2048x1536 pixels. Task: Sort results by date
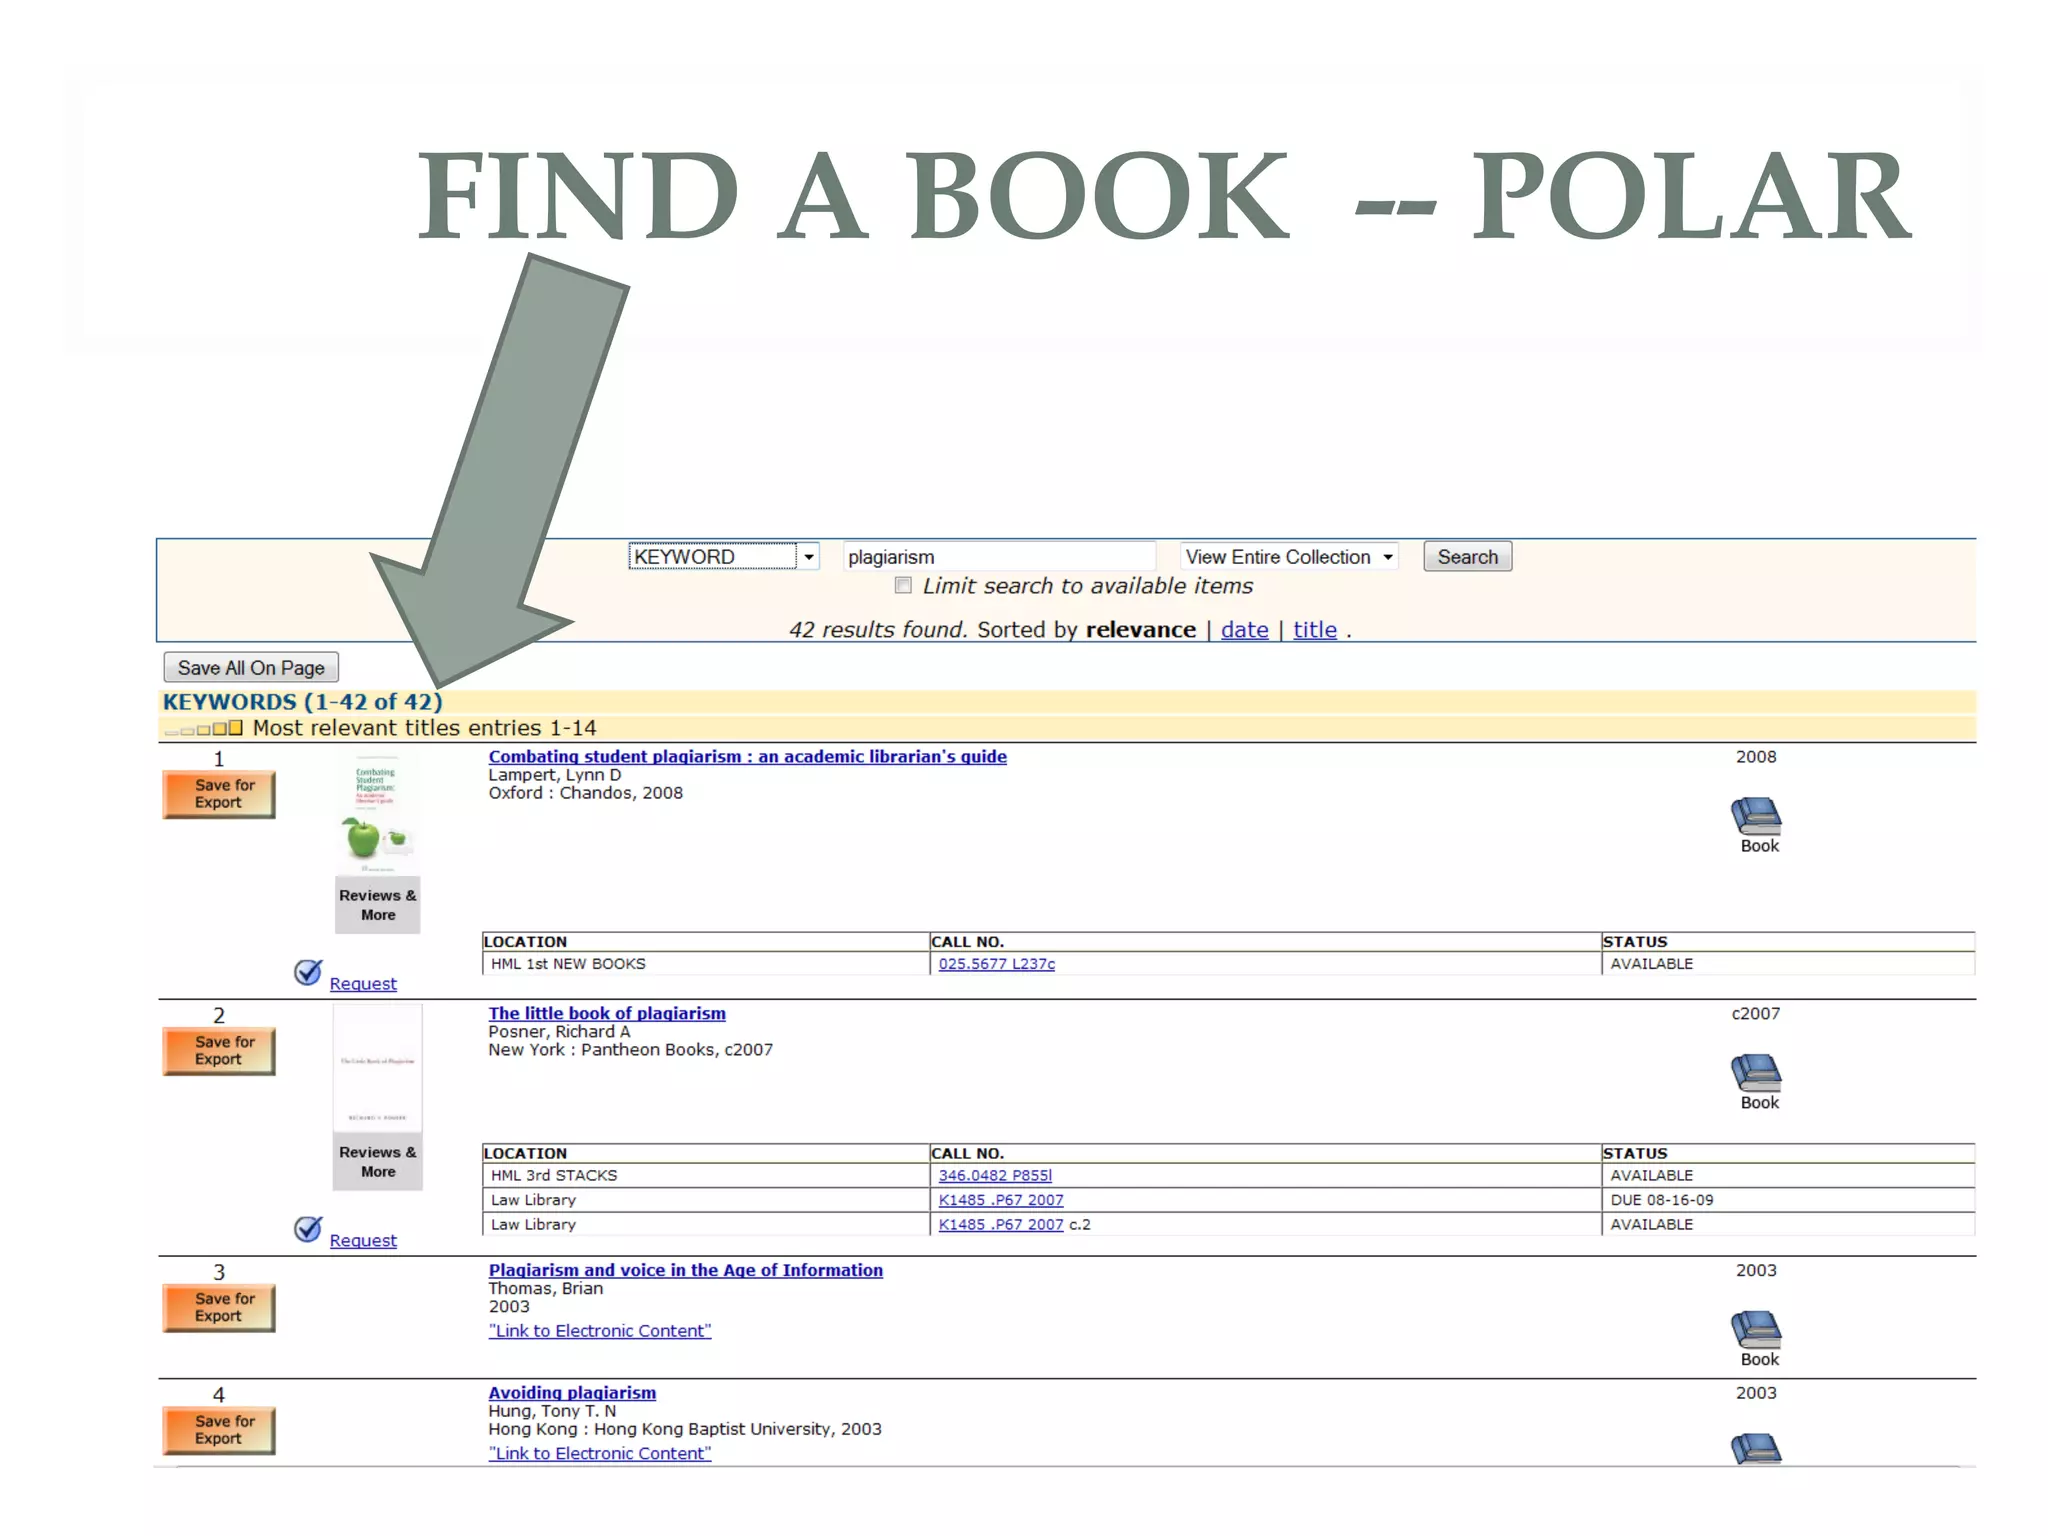(x=1244, y=630)
